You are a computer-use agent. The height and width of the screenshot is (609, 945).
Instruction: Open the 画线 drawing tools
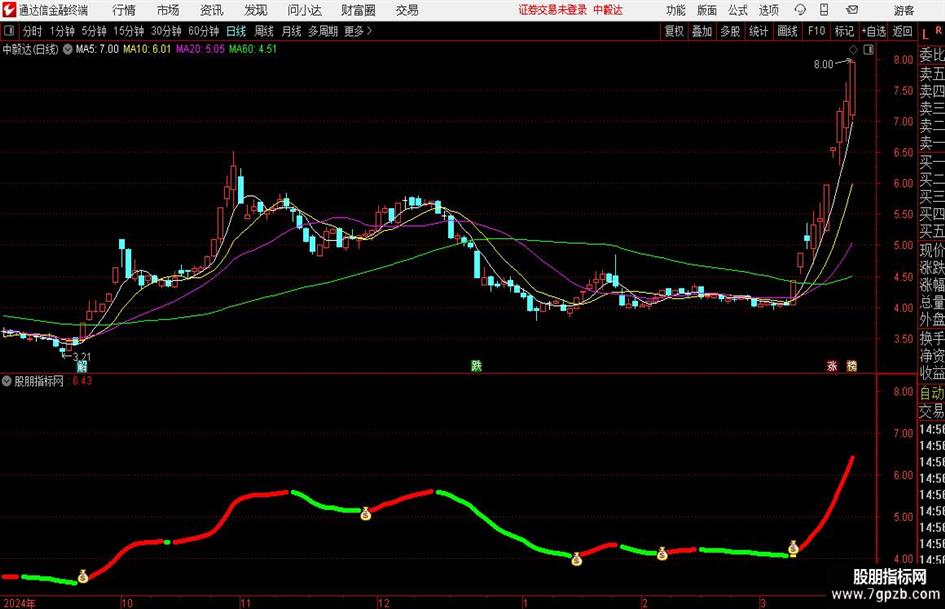788,31
